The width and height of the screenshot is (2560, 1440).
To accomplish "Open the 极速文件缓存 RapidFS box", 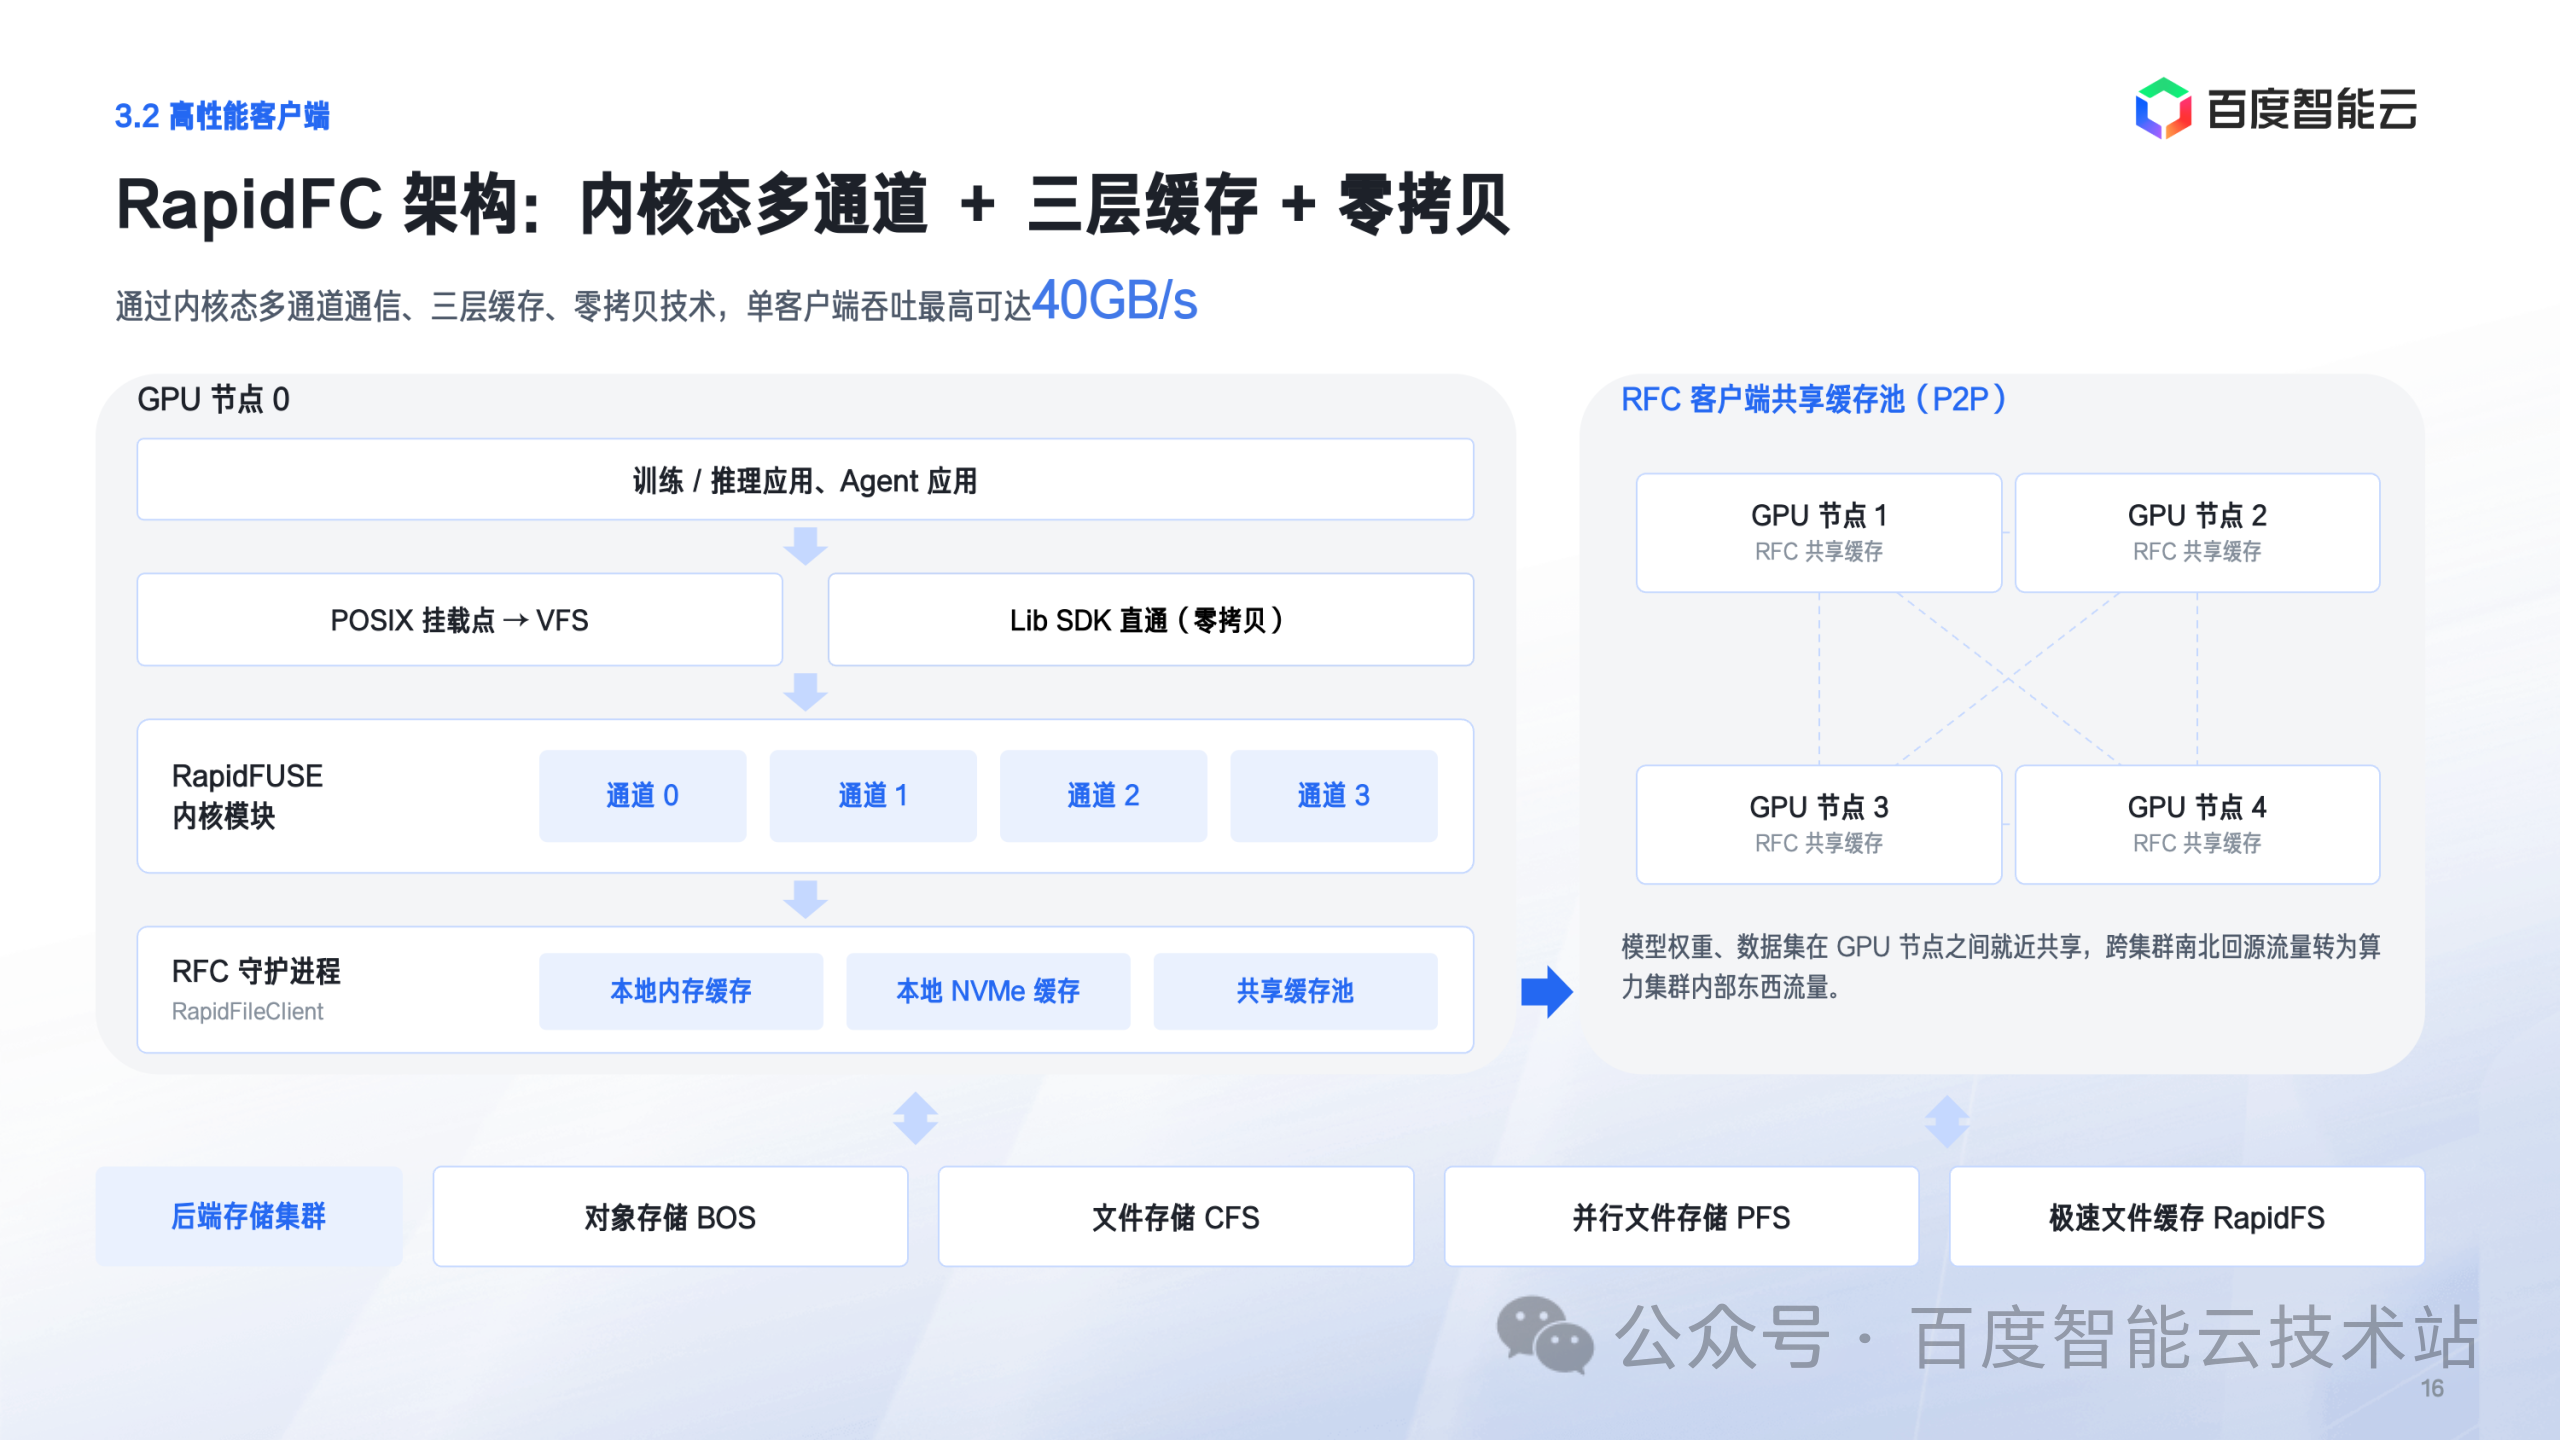I will (x=2186, y=1216).
